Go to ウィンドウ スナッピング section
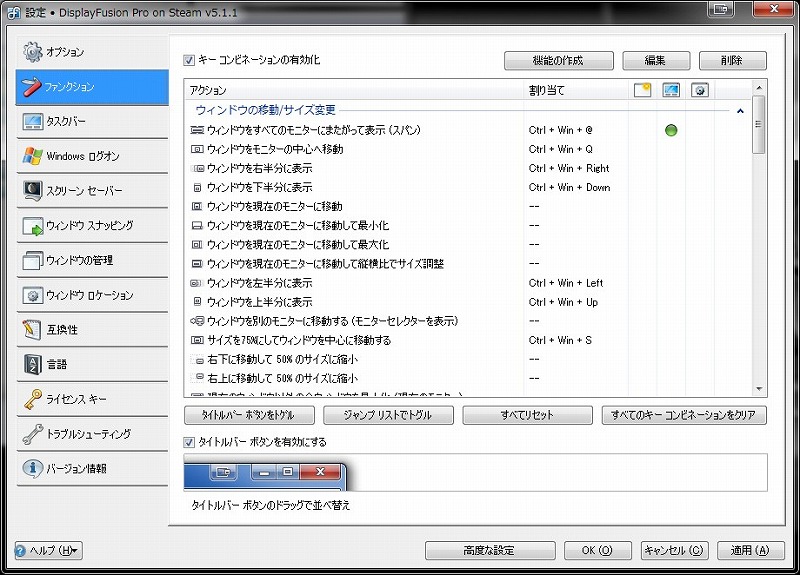The image size is (800, 575). [x=92, y=226]
